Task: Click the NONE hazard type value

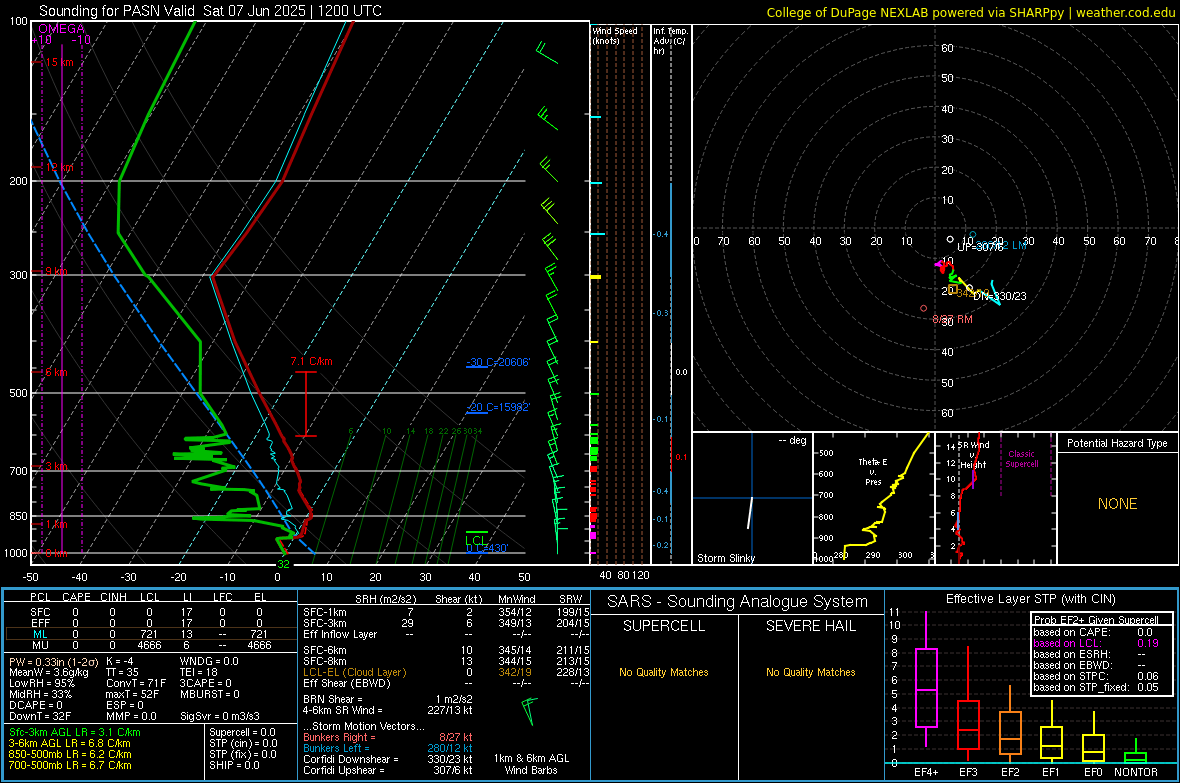Action: coord(1117,504)
